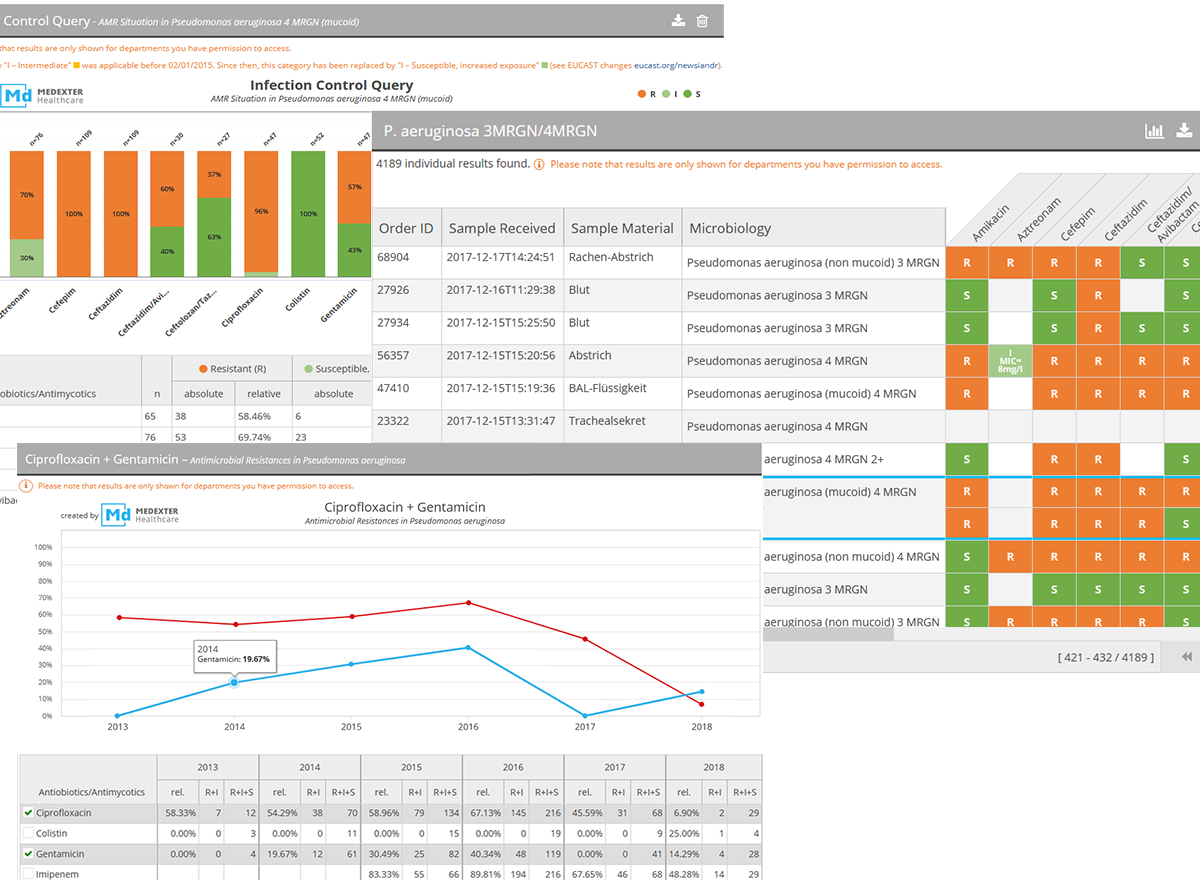The height and width of the screenshot is (880, 1200).
Task: Click the 2016 Gentamicin data point
Action: click(x=468, y=648)
